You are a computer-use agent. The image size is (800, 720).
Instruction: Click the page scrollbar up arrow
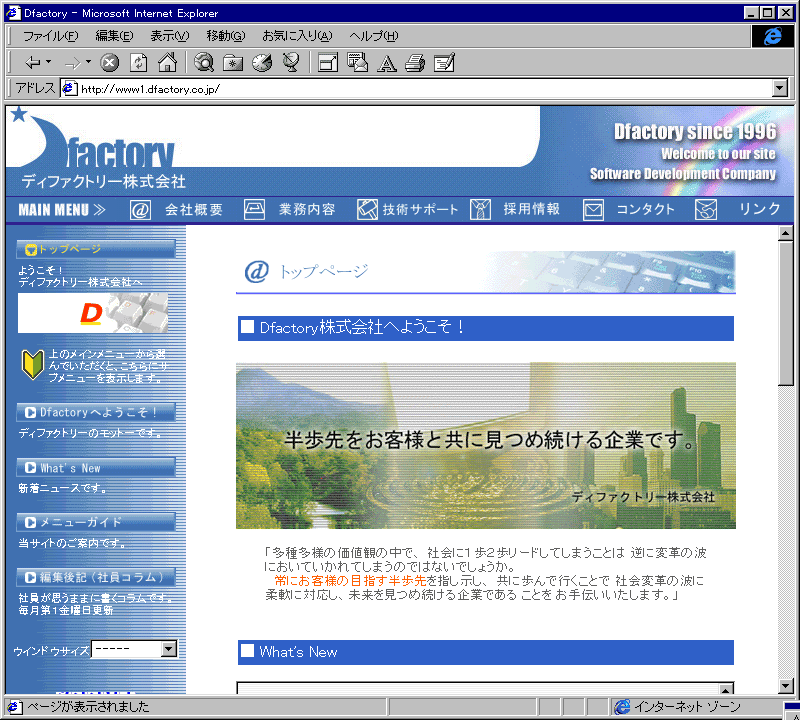tap(786, 234)
